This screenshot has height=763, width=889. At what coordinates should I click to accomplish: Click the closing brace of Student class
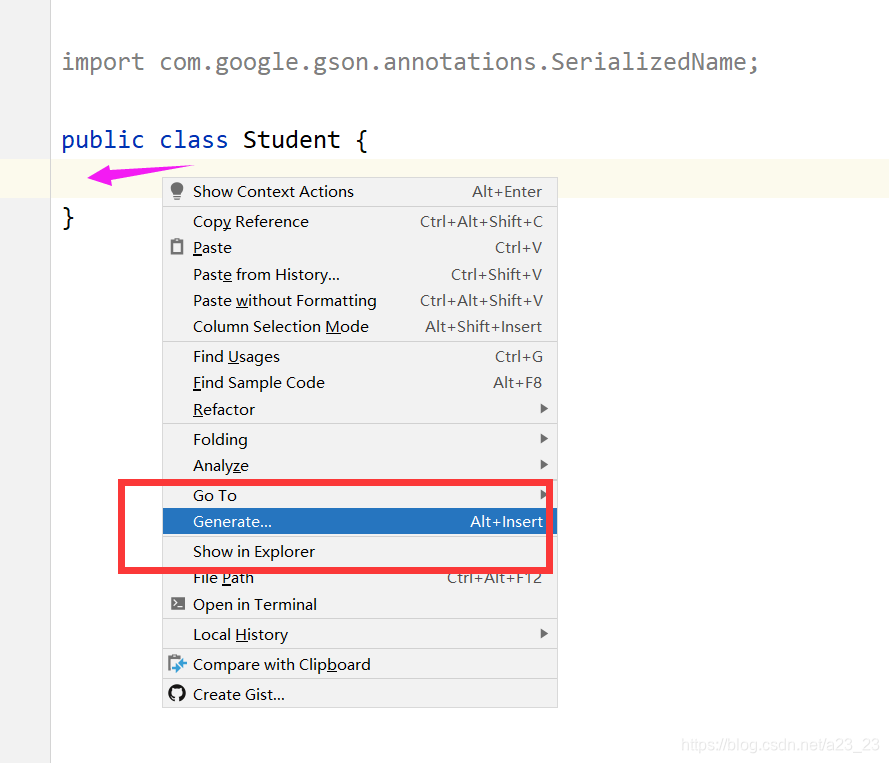pos(68,218)
